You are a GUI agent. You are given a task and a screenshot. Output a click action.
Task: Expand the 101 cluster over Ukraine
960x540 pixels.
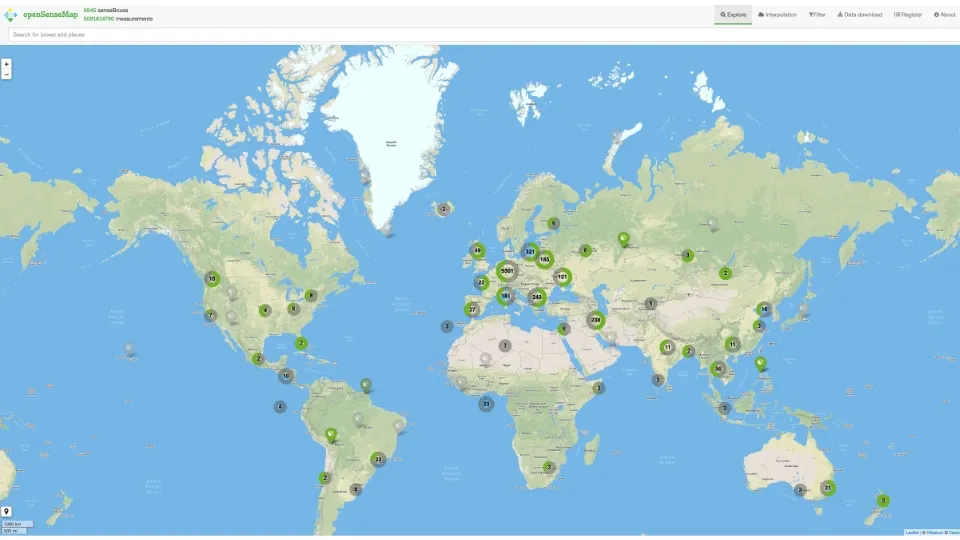563,277
